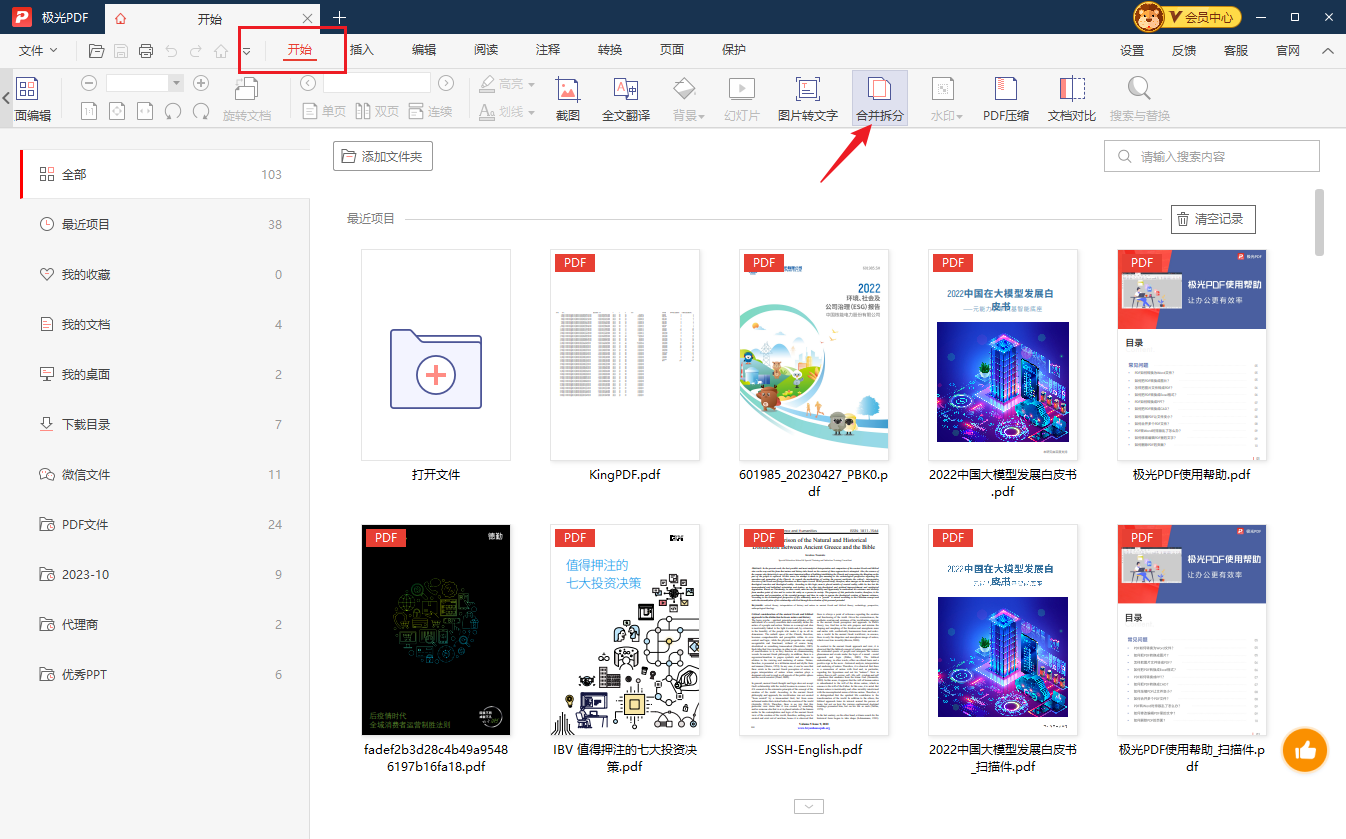Open the quick toolbar customize dropdown arrow

pos(246,52)
